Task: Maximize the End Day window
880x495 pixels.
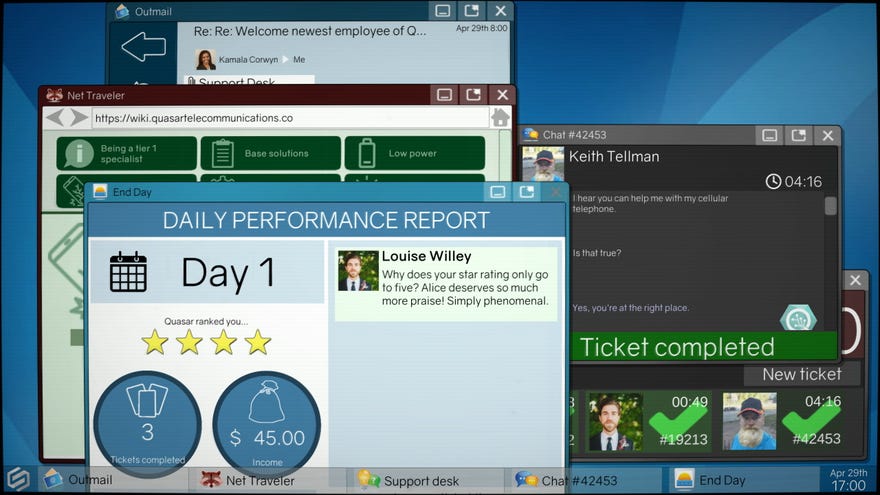Action: point(526,192)
